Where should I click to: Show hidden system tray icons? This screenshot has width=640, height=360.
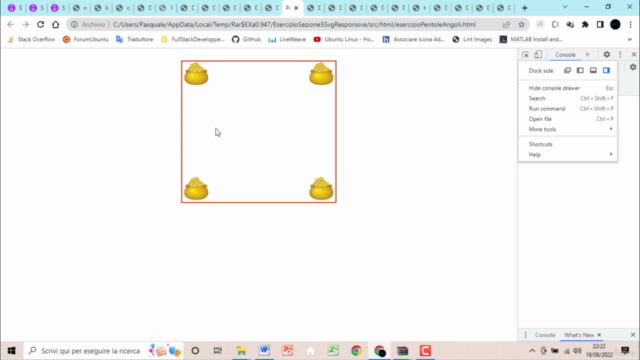point(532,351)
